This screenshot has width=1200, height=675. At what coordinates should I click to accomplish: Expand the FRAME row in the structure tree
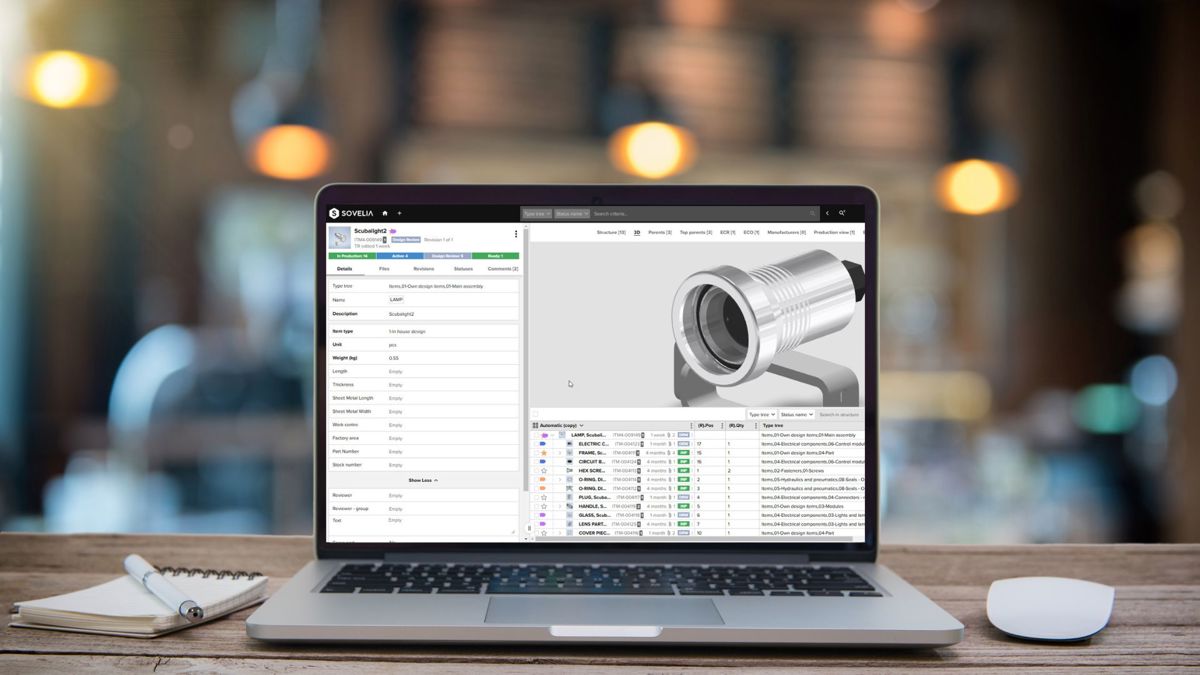coord(559,452)
